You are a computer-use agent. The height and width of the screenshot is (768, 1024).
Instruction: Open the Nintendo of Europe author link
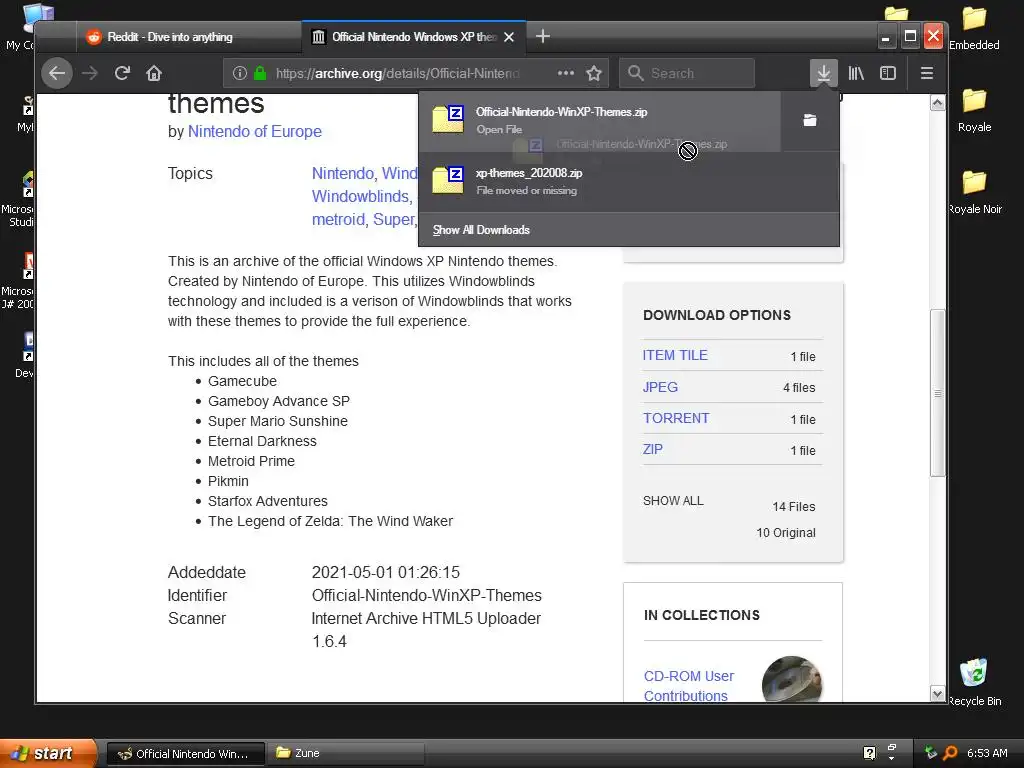click(255, 131)
